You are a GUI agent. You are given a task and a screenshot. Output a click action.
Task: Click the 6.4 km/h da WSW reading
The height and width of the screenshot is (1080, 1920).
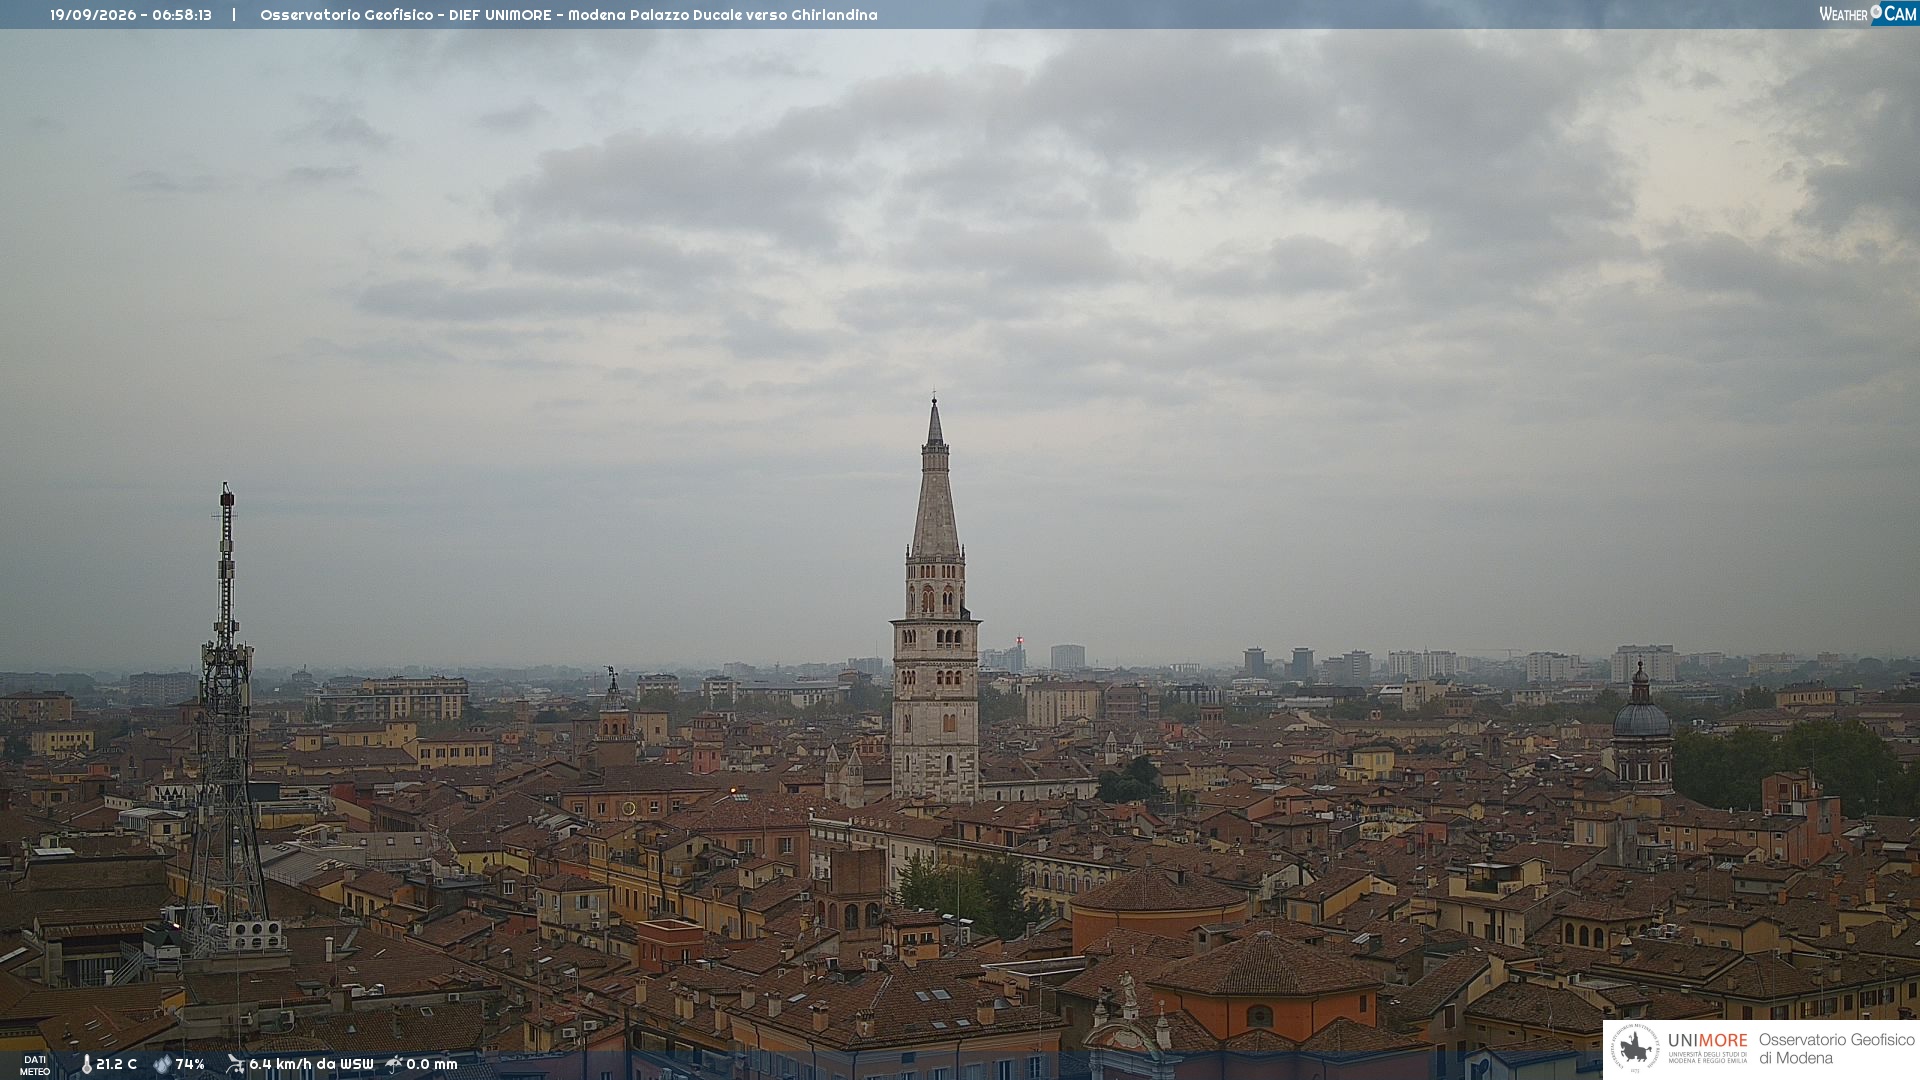[311, 1064]
